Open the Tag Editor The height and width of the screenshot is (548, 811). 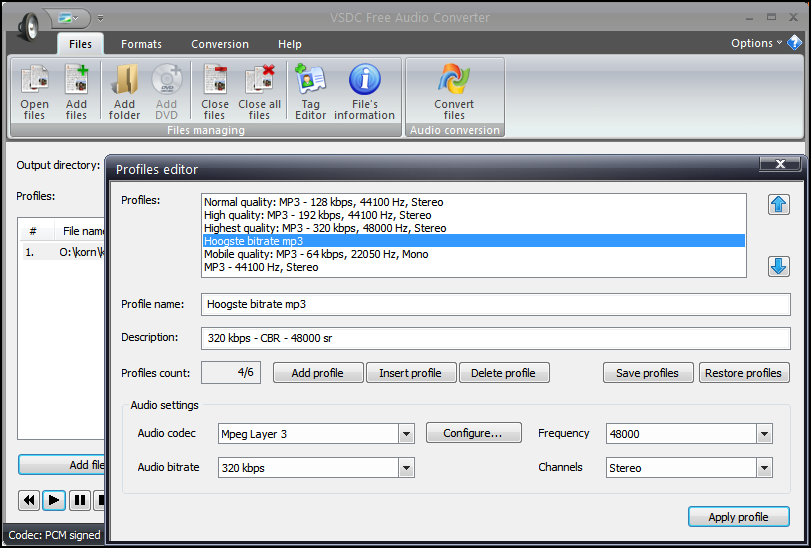click(310, 91)
